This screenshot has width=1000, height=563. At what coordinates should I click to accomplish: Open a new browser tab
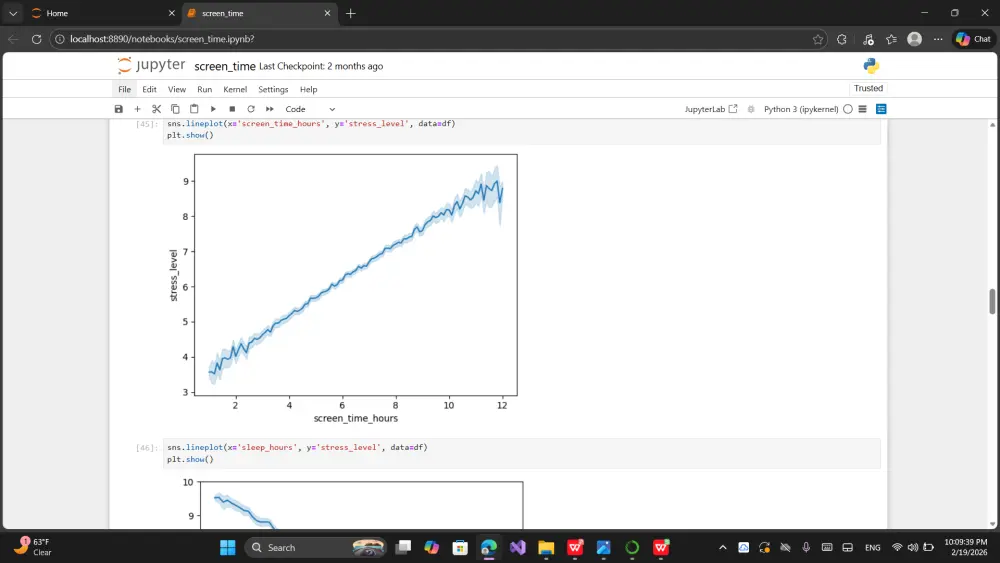(x=350, y=13)
